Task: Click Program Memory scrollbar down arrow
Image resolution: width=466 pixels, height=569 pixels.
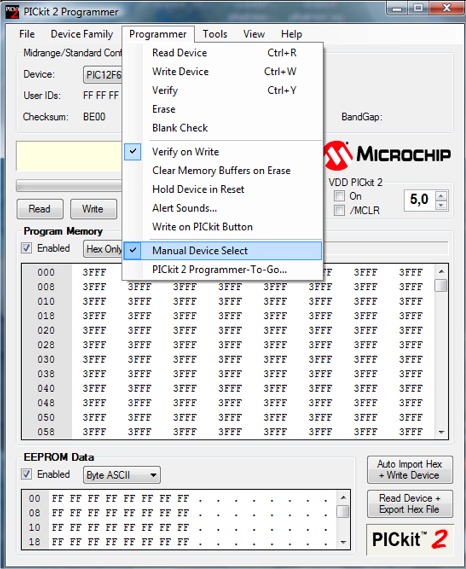Action: tap(441, 432)
